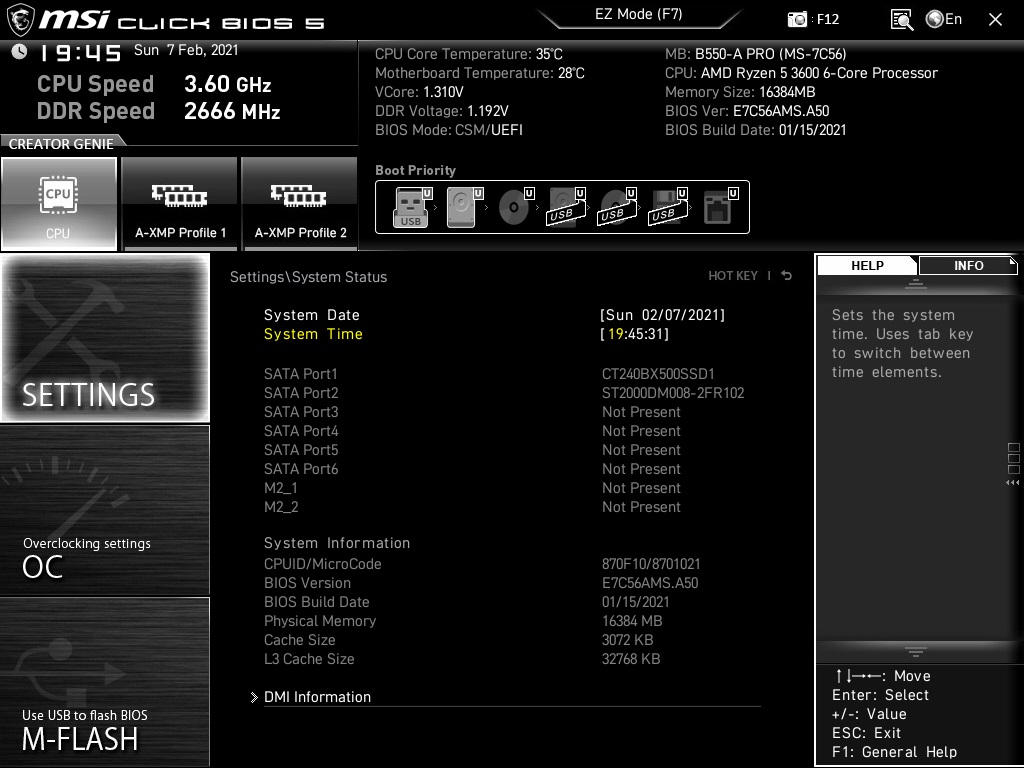This screenshot has height=768, width=1024.
Task: Collapse help panel via top grip handle
Action: 916,284
